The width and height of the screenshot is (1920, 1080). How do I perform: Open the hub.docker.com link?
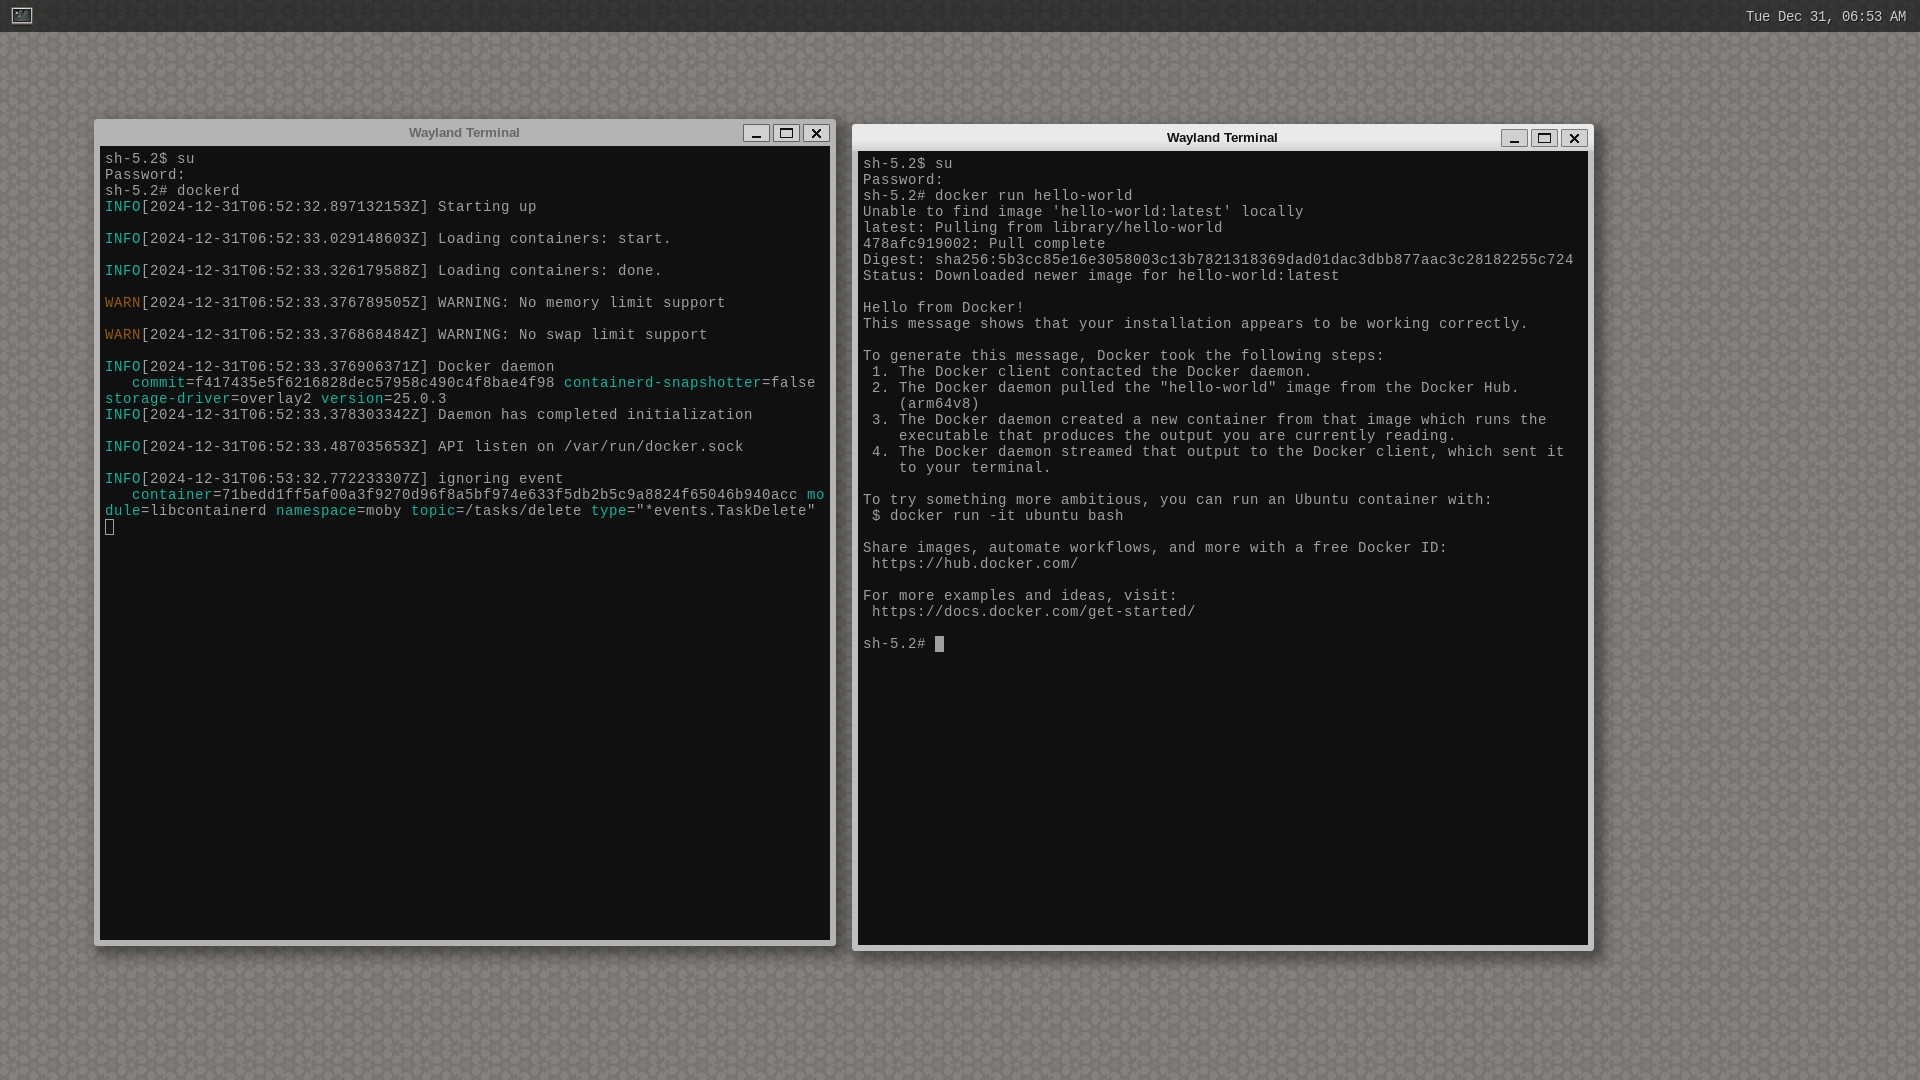pyautogui.click(x=976, y=563)
